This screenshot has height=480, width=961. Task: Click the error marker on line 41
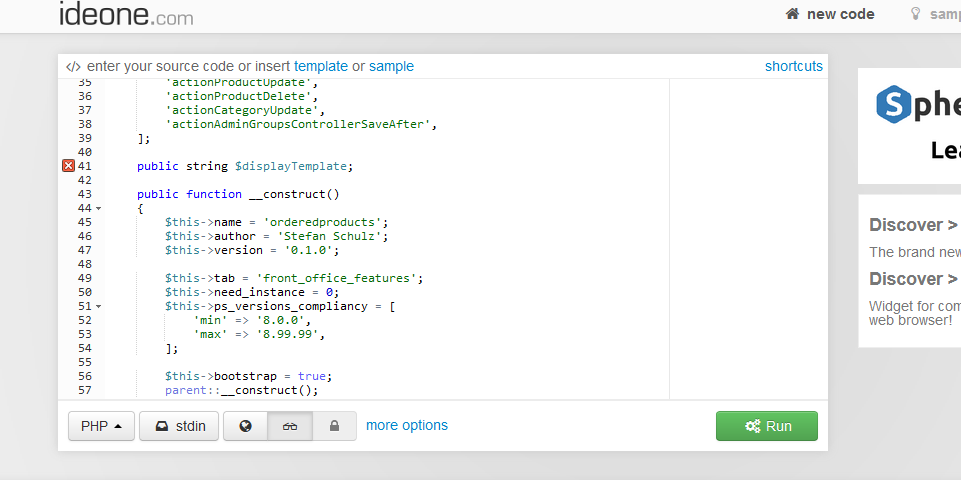[x=69, y=166]
